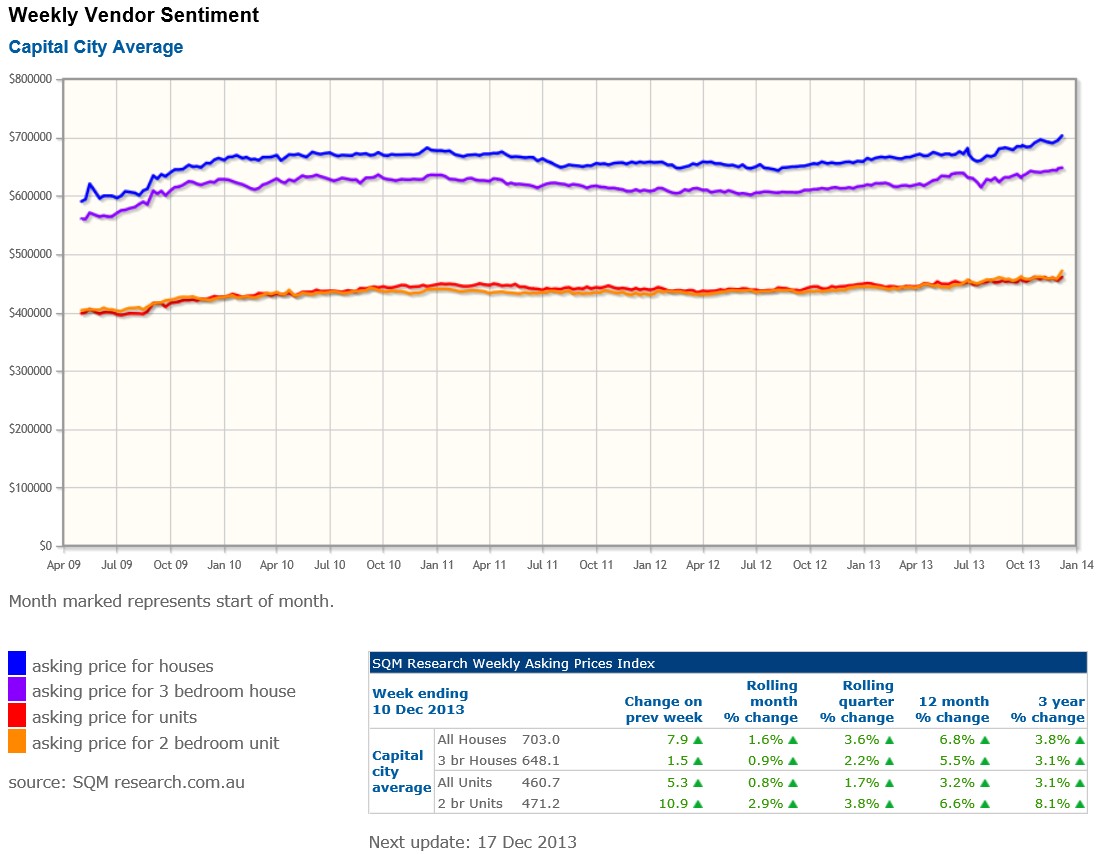Click the 'Rolling quarter % change' column header
Viewport: 1098px width, 854px height.
857,701
